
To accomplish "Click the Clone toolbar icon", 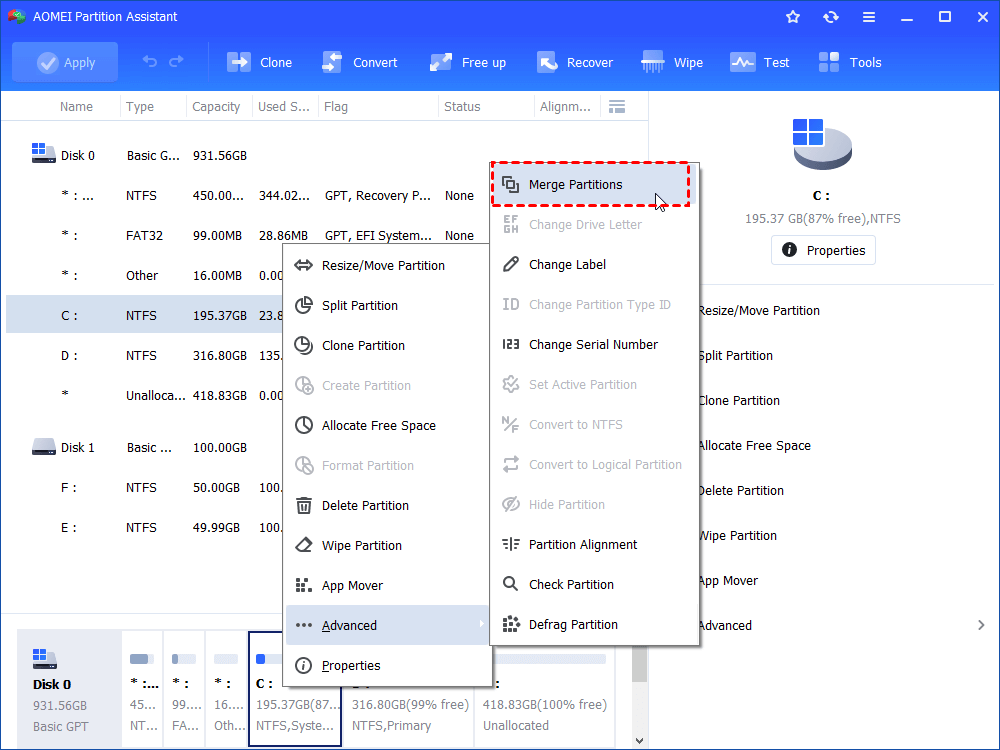I will point(259,62).
